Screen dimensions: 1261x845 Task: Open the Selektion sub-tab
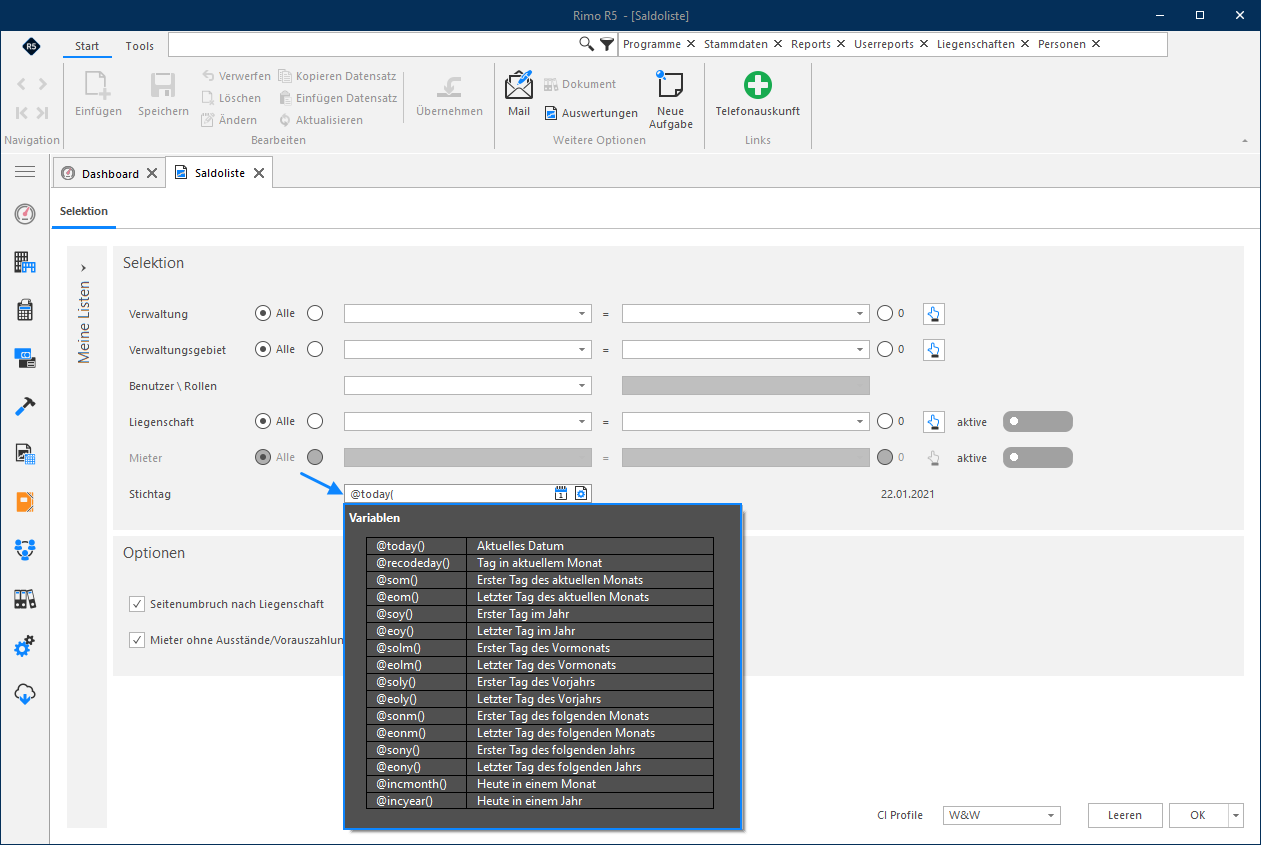(x=84, y=211)
